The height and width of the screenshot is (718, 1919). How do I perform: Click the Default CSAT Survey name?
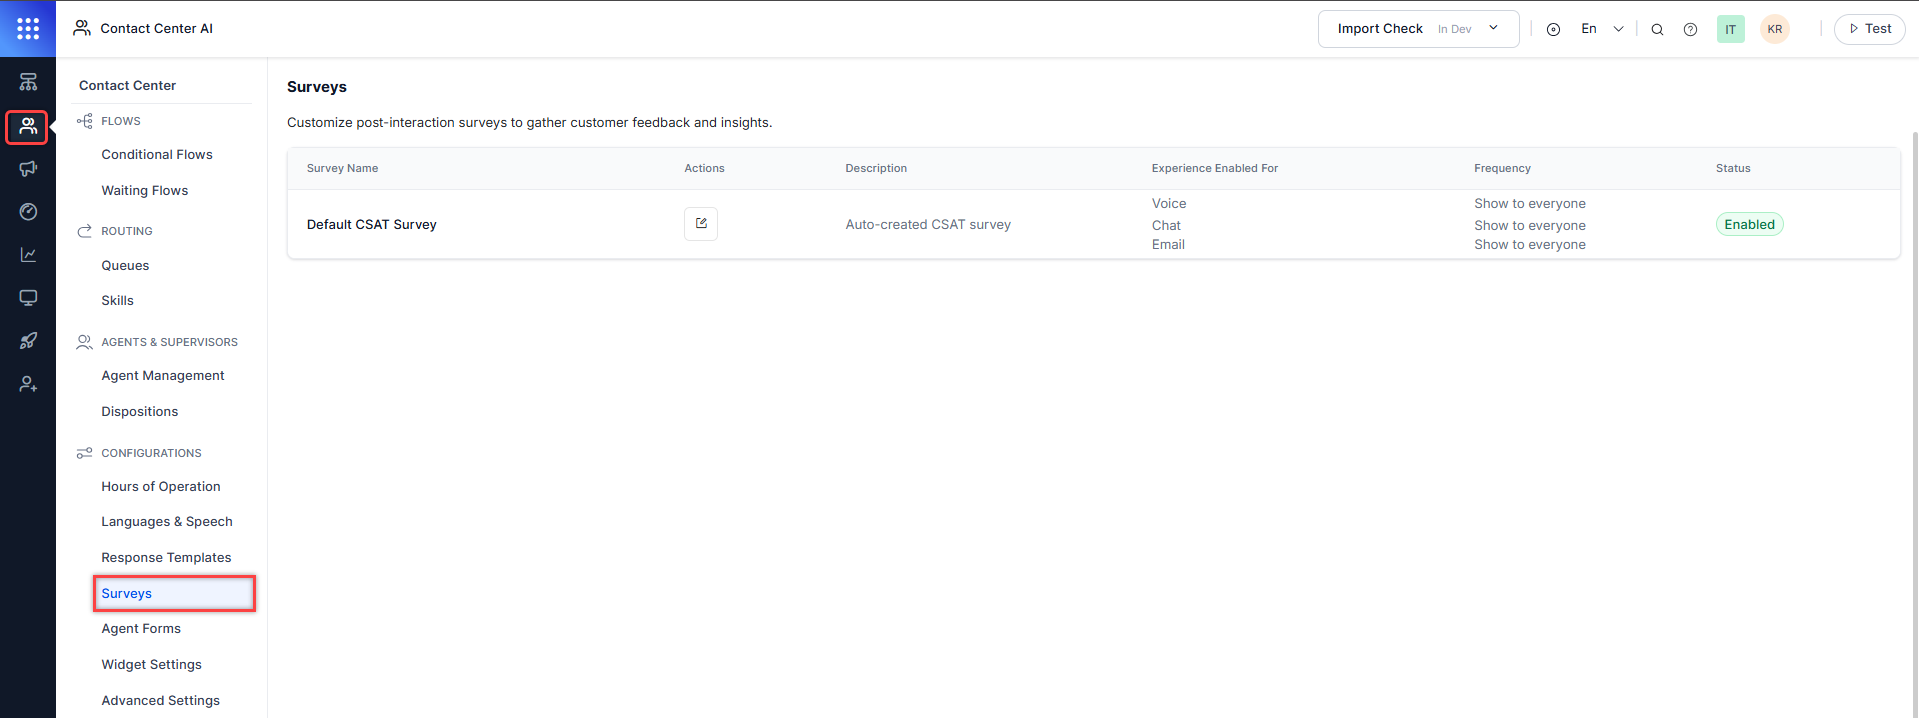point(371,225)
